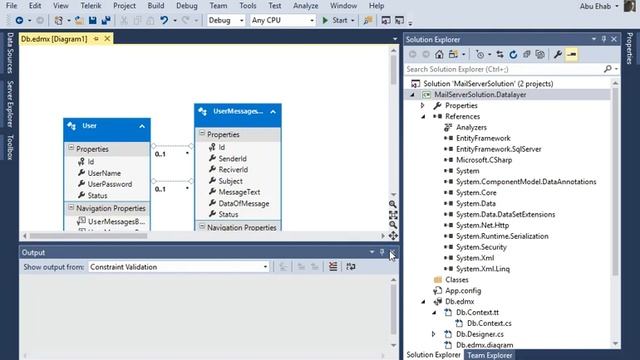The height and width of the screenshot is (360, 640).
Task: Select the EntityFramework.SqlServer reference
Action: [x=498, y=149]
